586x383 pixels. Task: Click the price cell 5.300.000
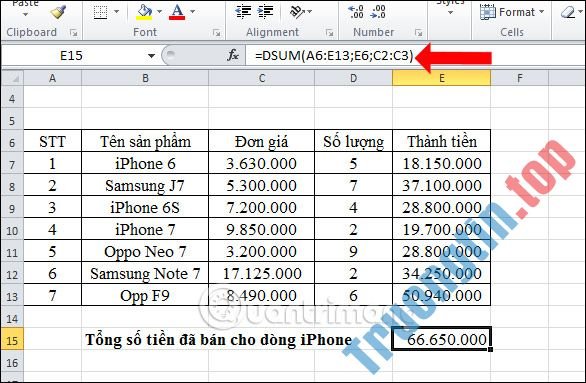point(262,185)
